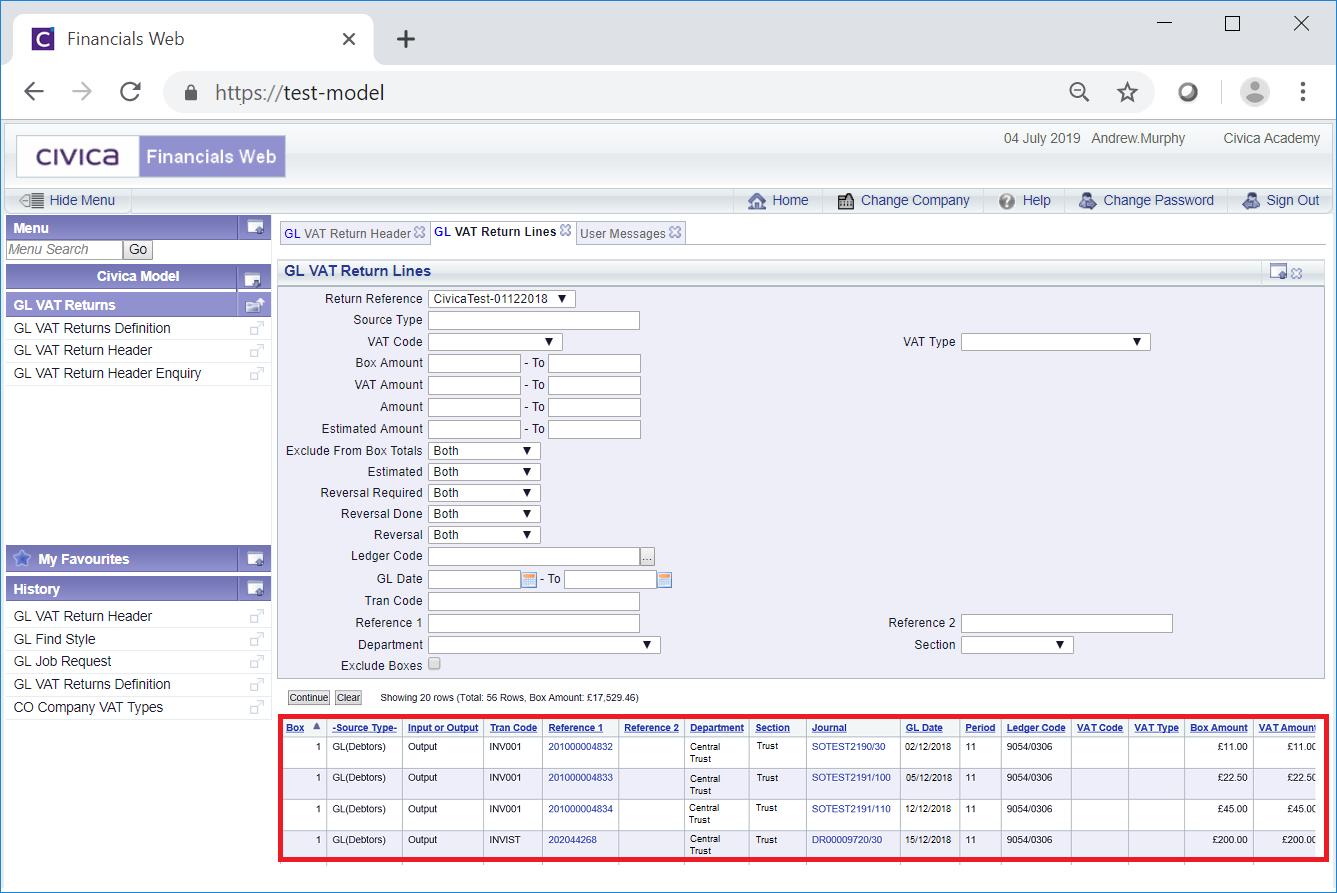Click new-window icon beside GL VAT Return Header Enquiry
The height and width of the screenshot is (893, 1337).
(256, 374)
